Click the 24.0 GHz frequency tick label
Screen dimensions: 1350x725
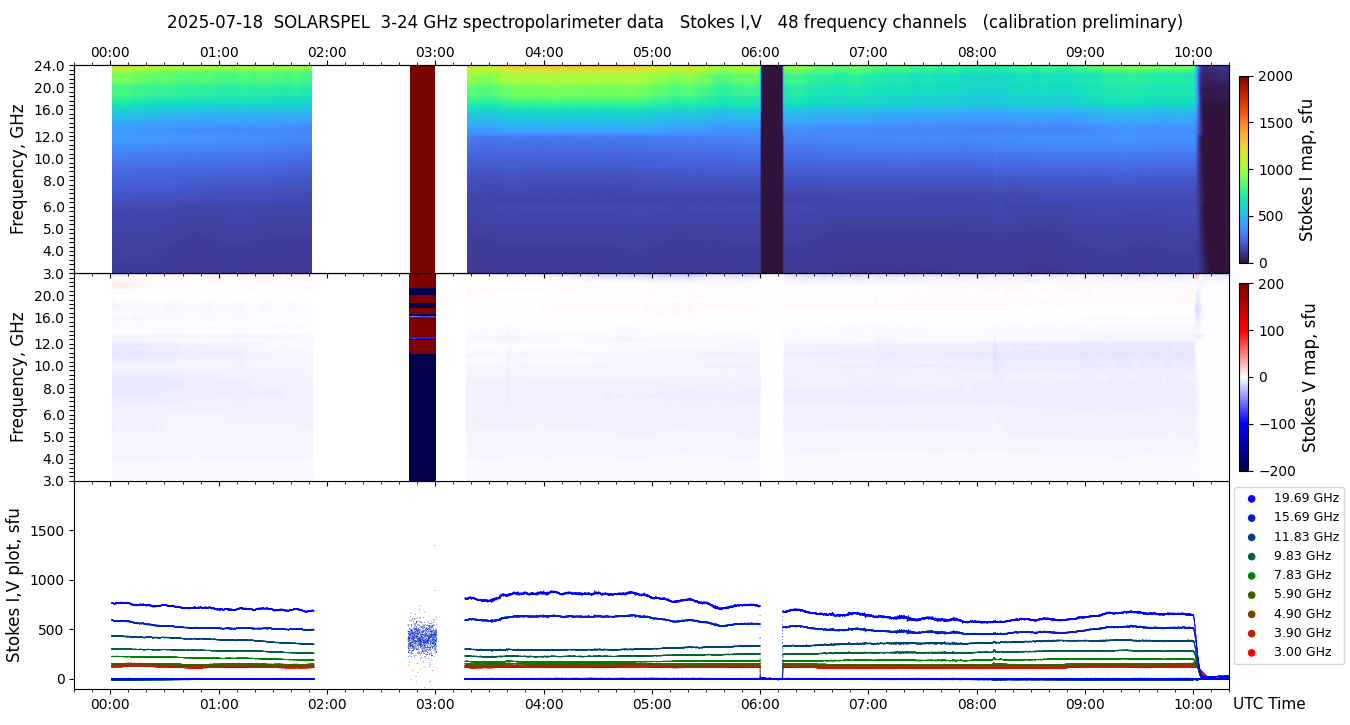click(x=51, y=67)
